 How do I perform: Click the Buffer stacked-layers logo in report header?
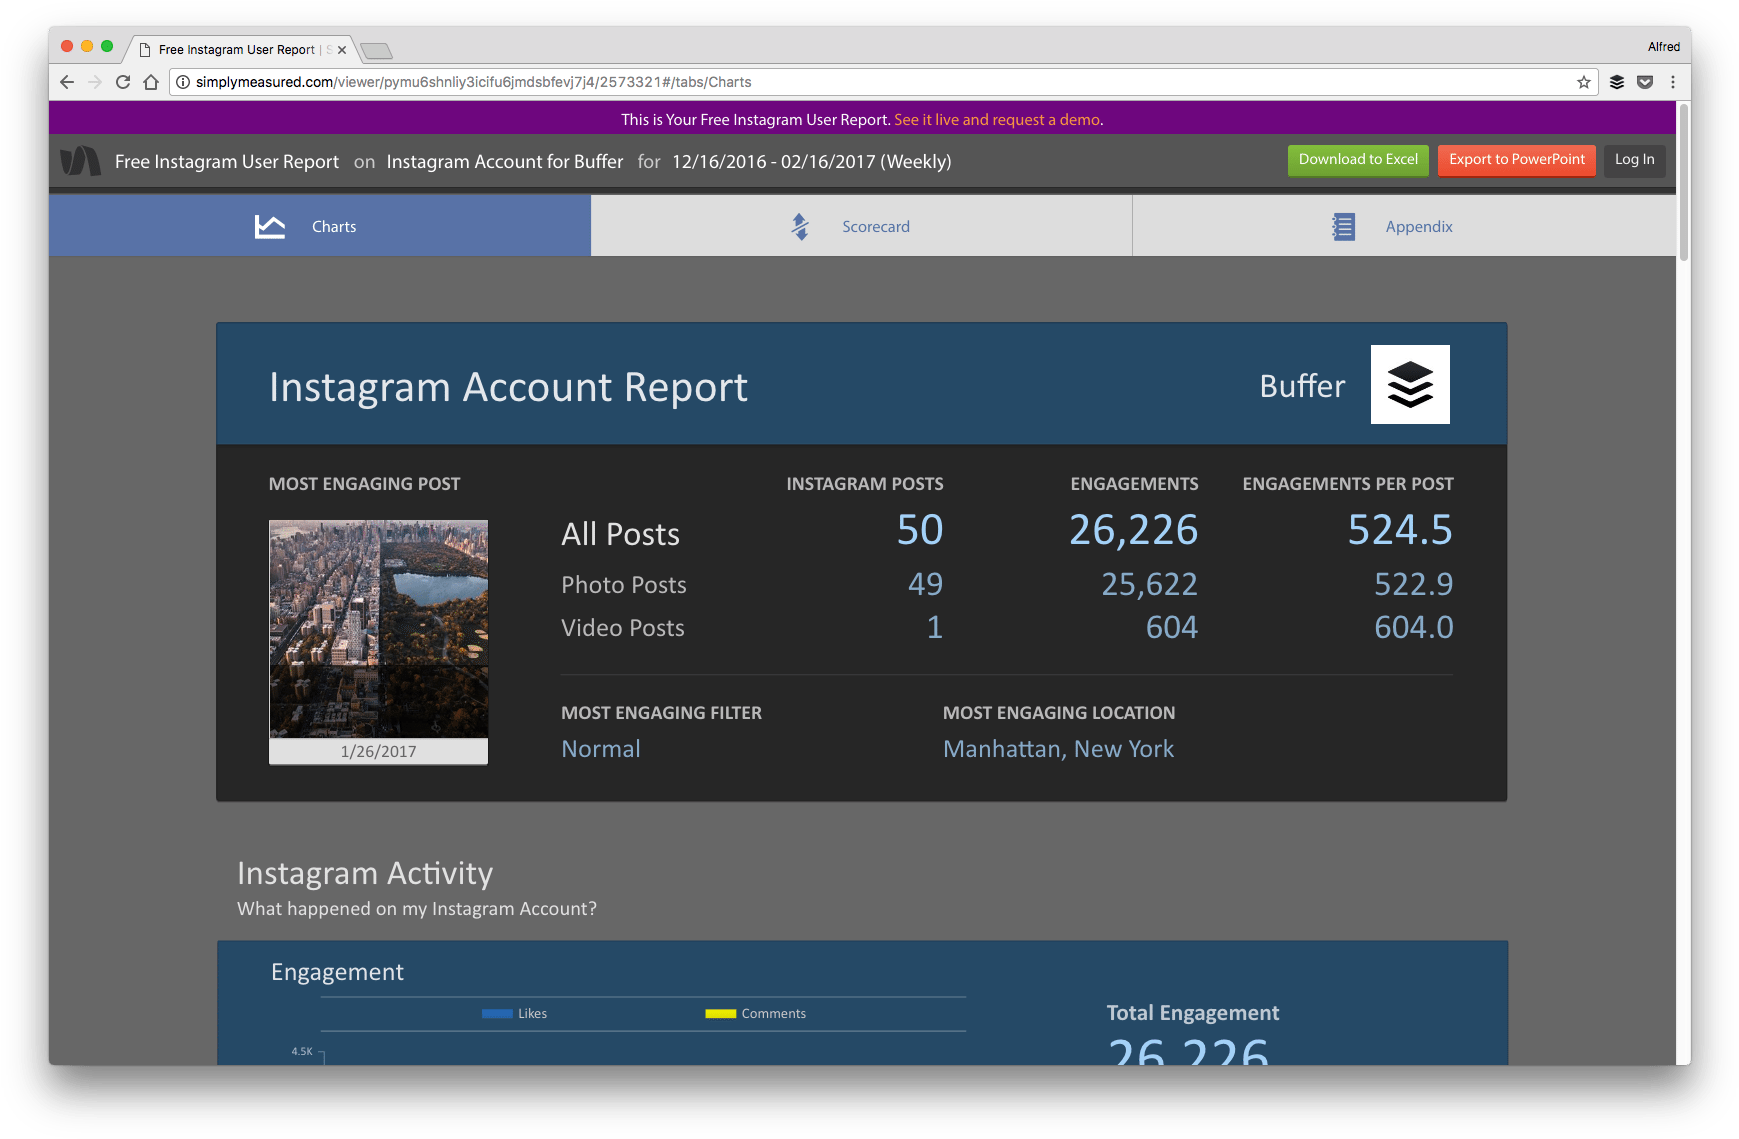(x=1410, y=385)
